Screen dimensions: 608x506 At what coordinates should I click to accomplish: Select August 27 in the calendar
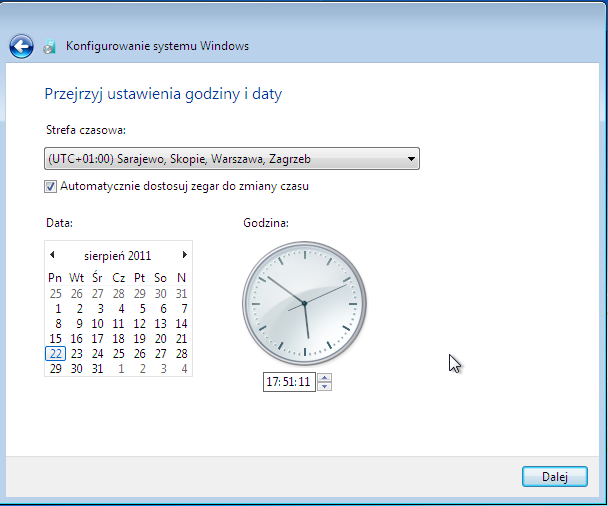(x=160, y=354)
